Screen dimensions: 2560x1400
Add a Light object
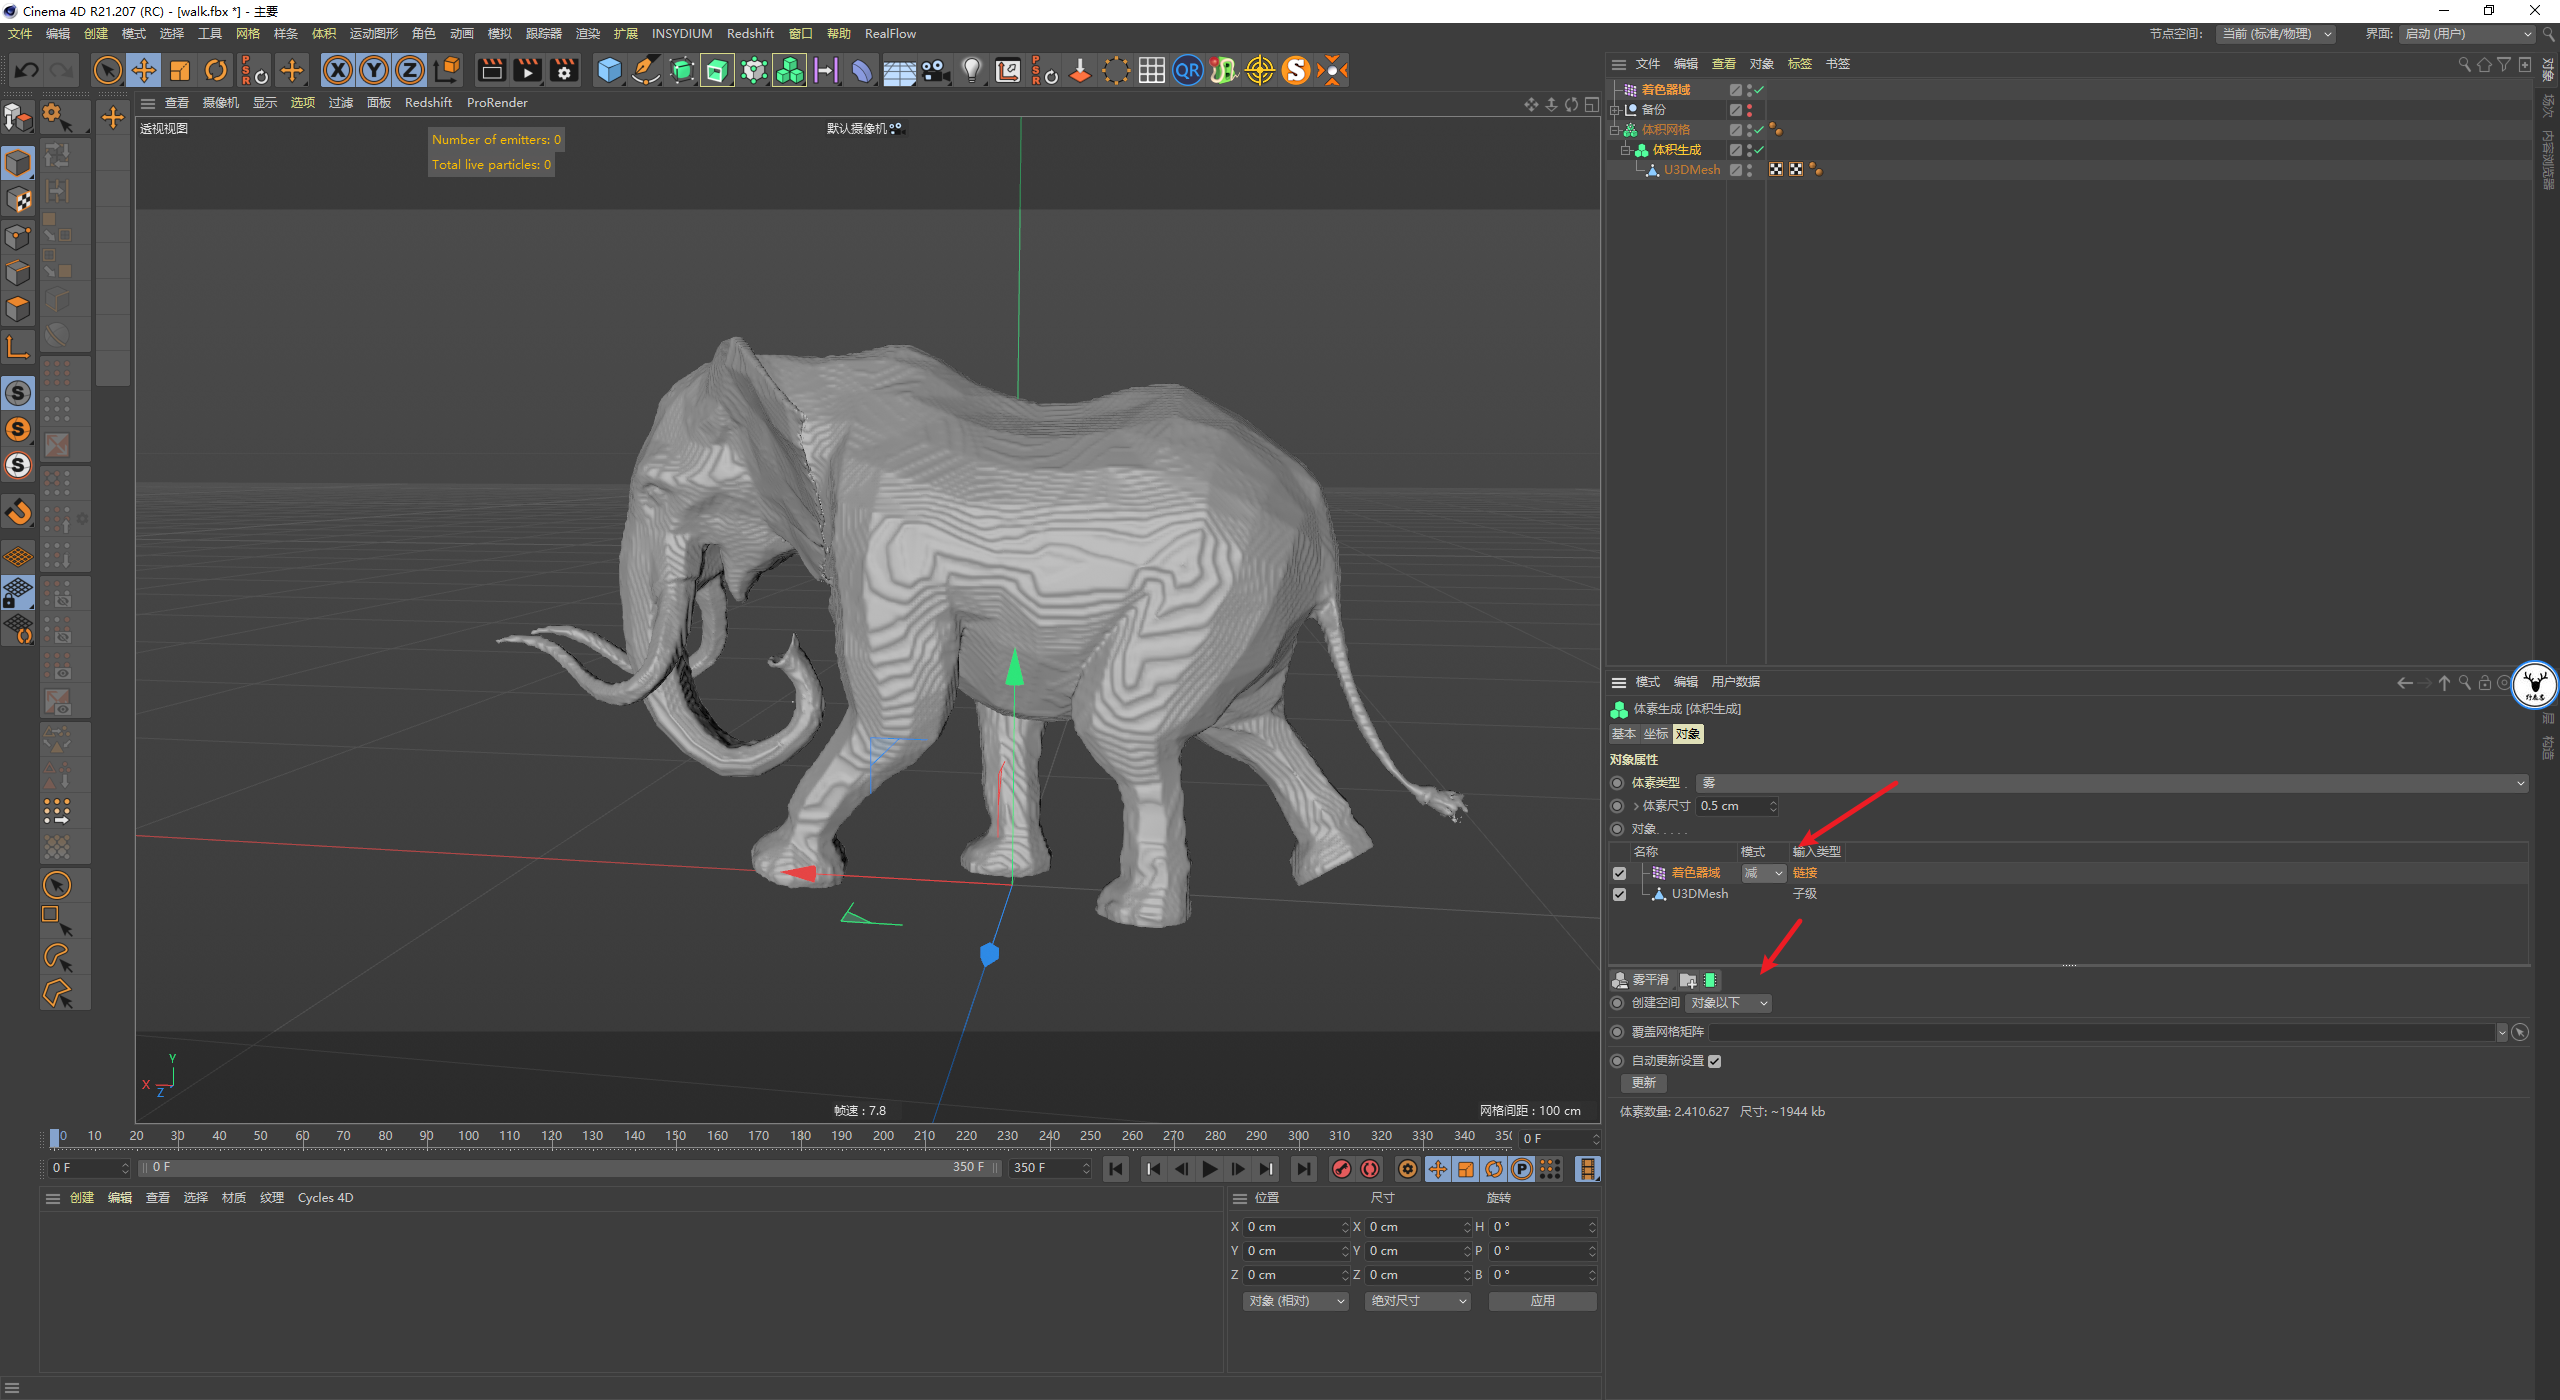pyautogui.click(x=971, y=70)
